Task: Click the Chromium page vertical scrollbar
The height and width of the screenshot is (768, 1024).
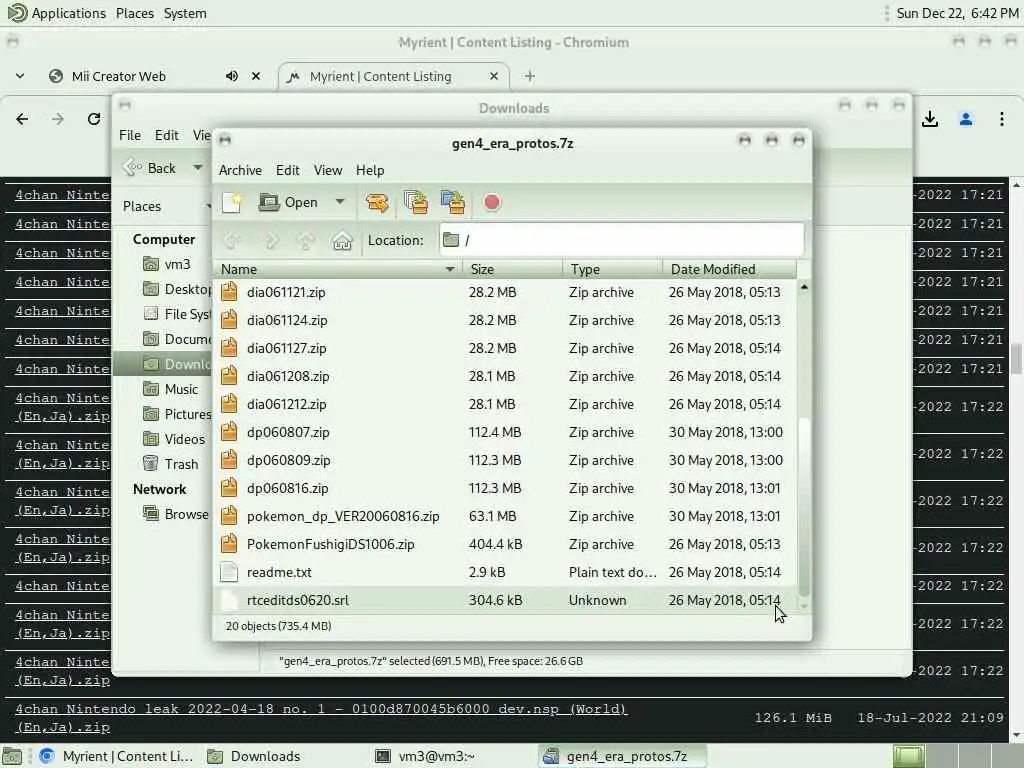Action: (x=1016, y=359)
